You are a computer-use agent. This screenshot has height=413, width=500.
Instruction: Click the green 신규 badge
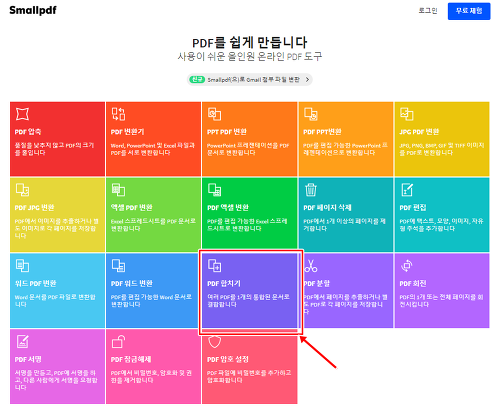pos(197,79)
